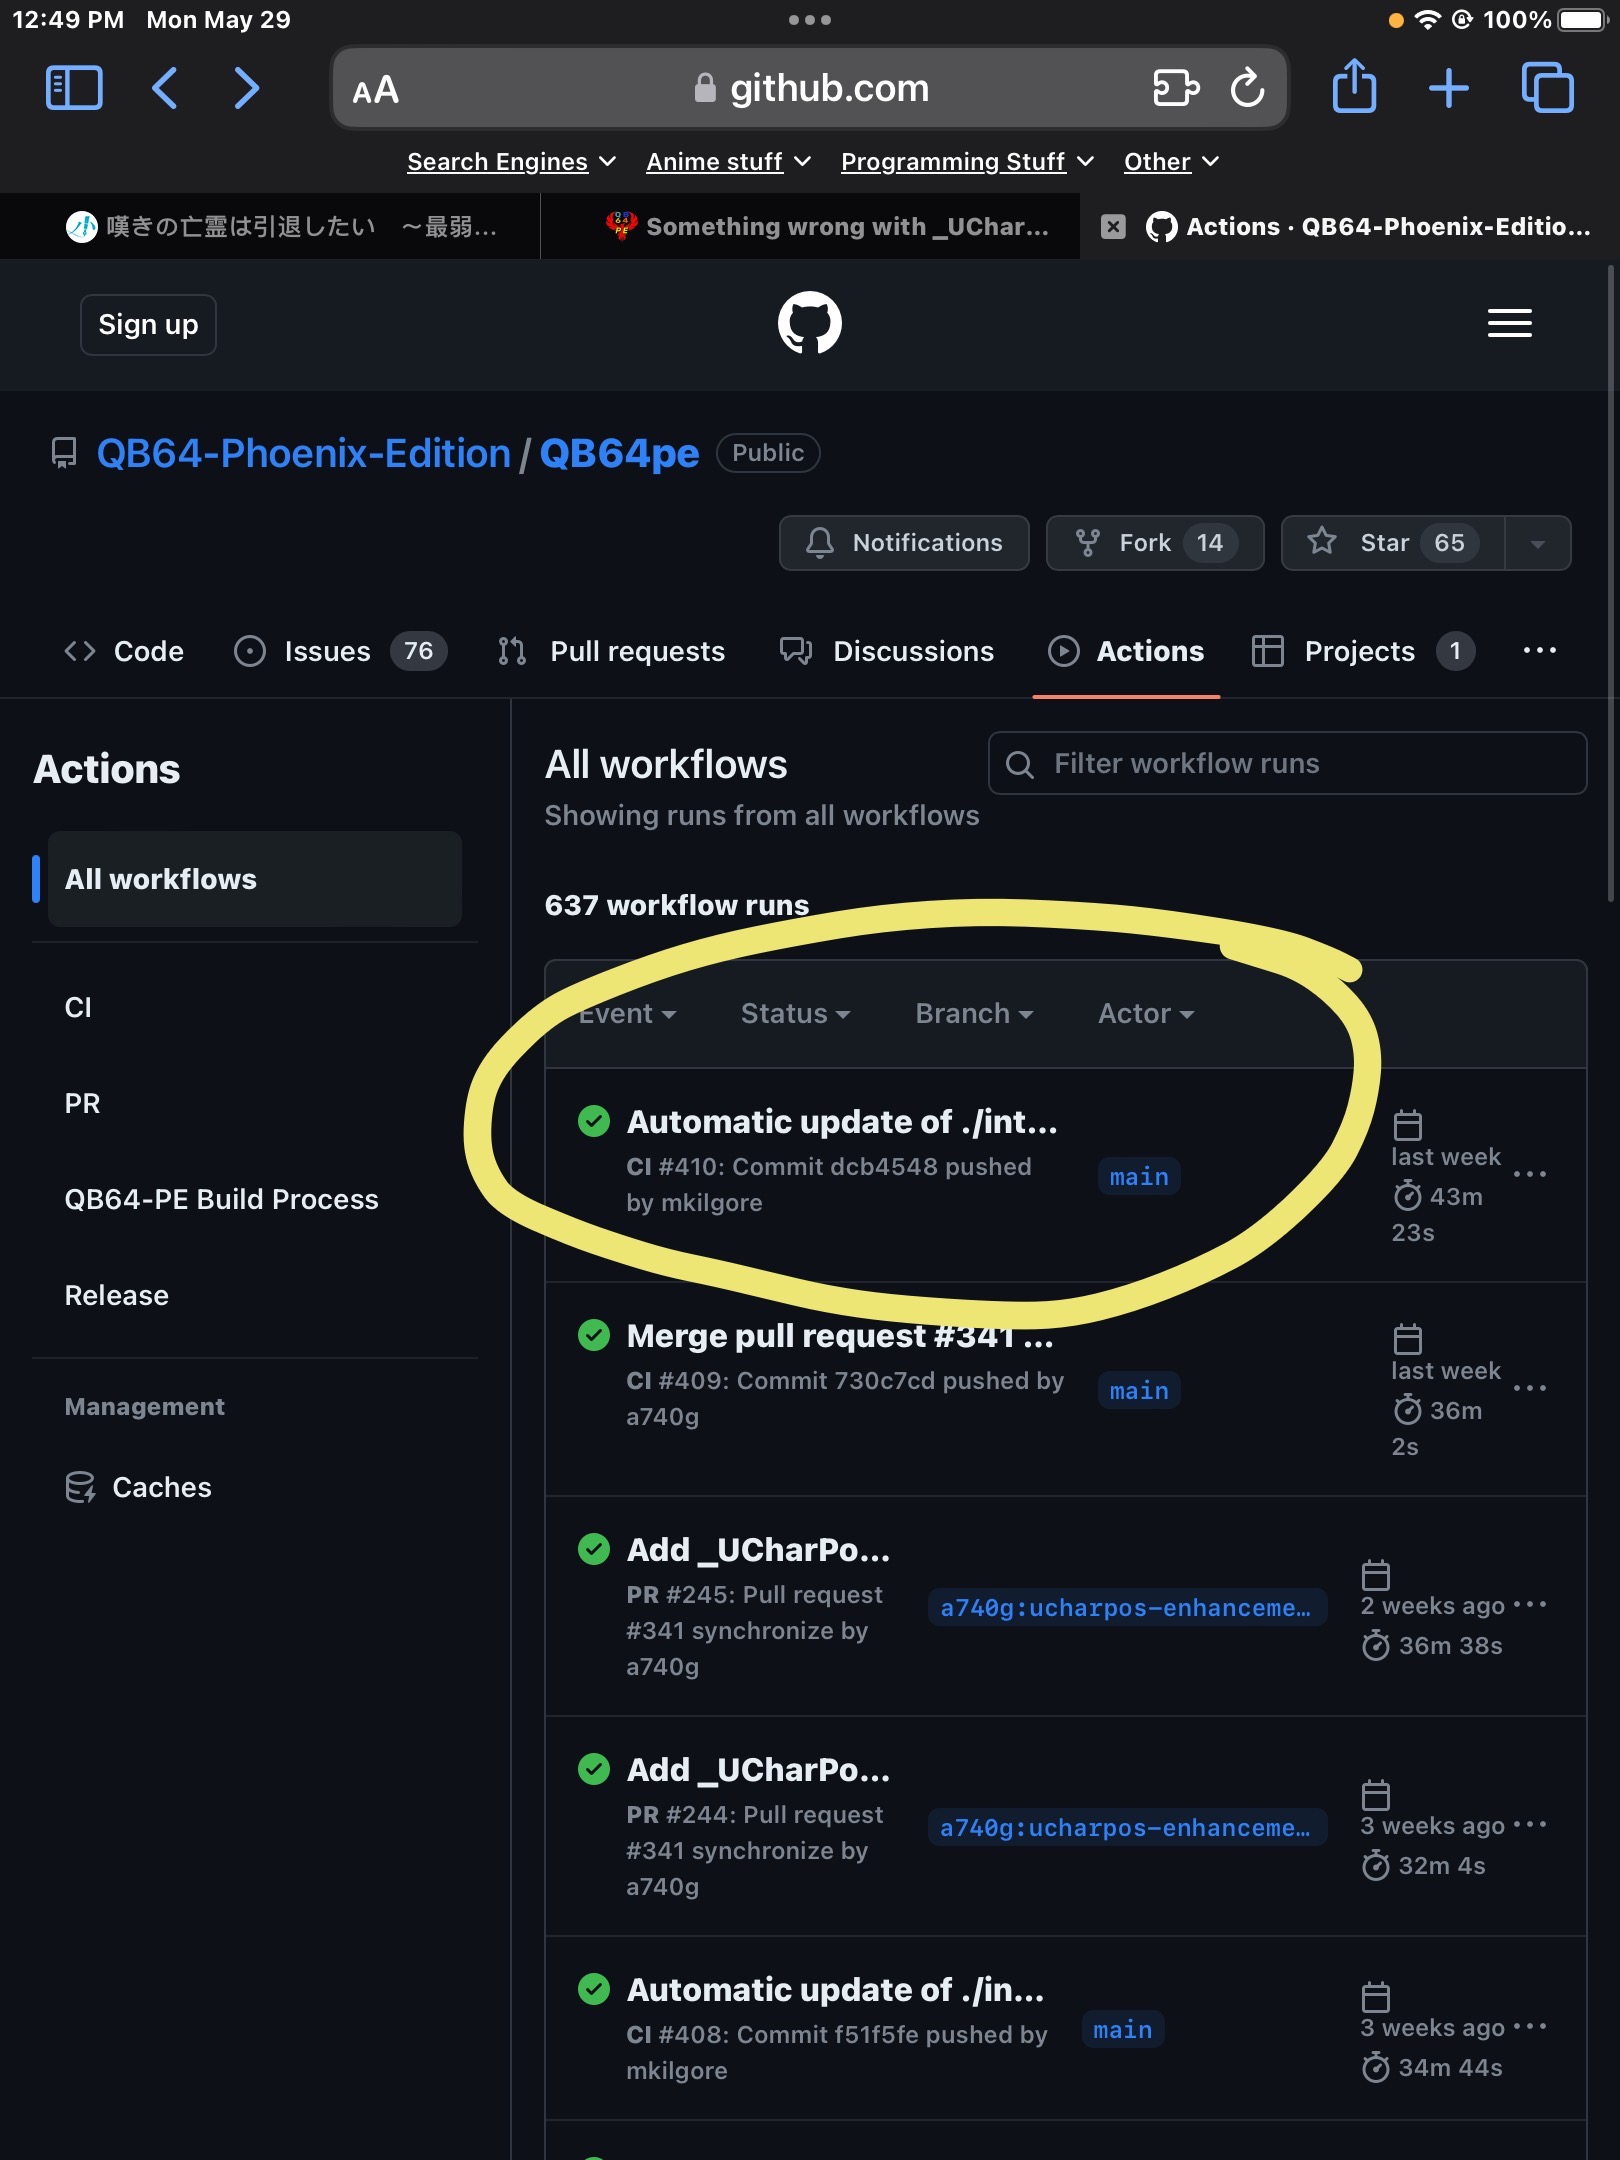1620x2160 pixels.
Task: Close the Actions QB64-Phoenix-Edition tab
Action: click(x=1113, y=227)
